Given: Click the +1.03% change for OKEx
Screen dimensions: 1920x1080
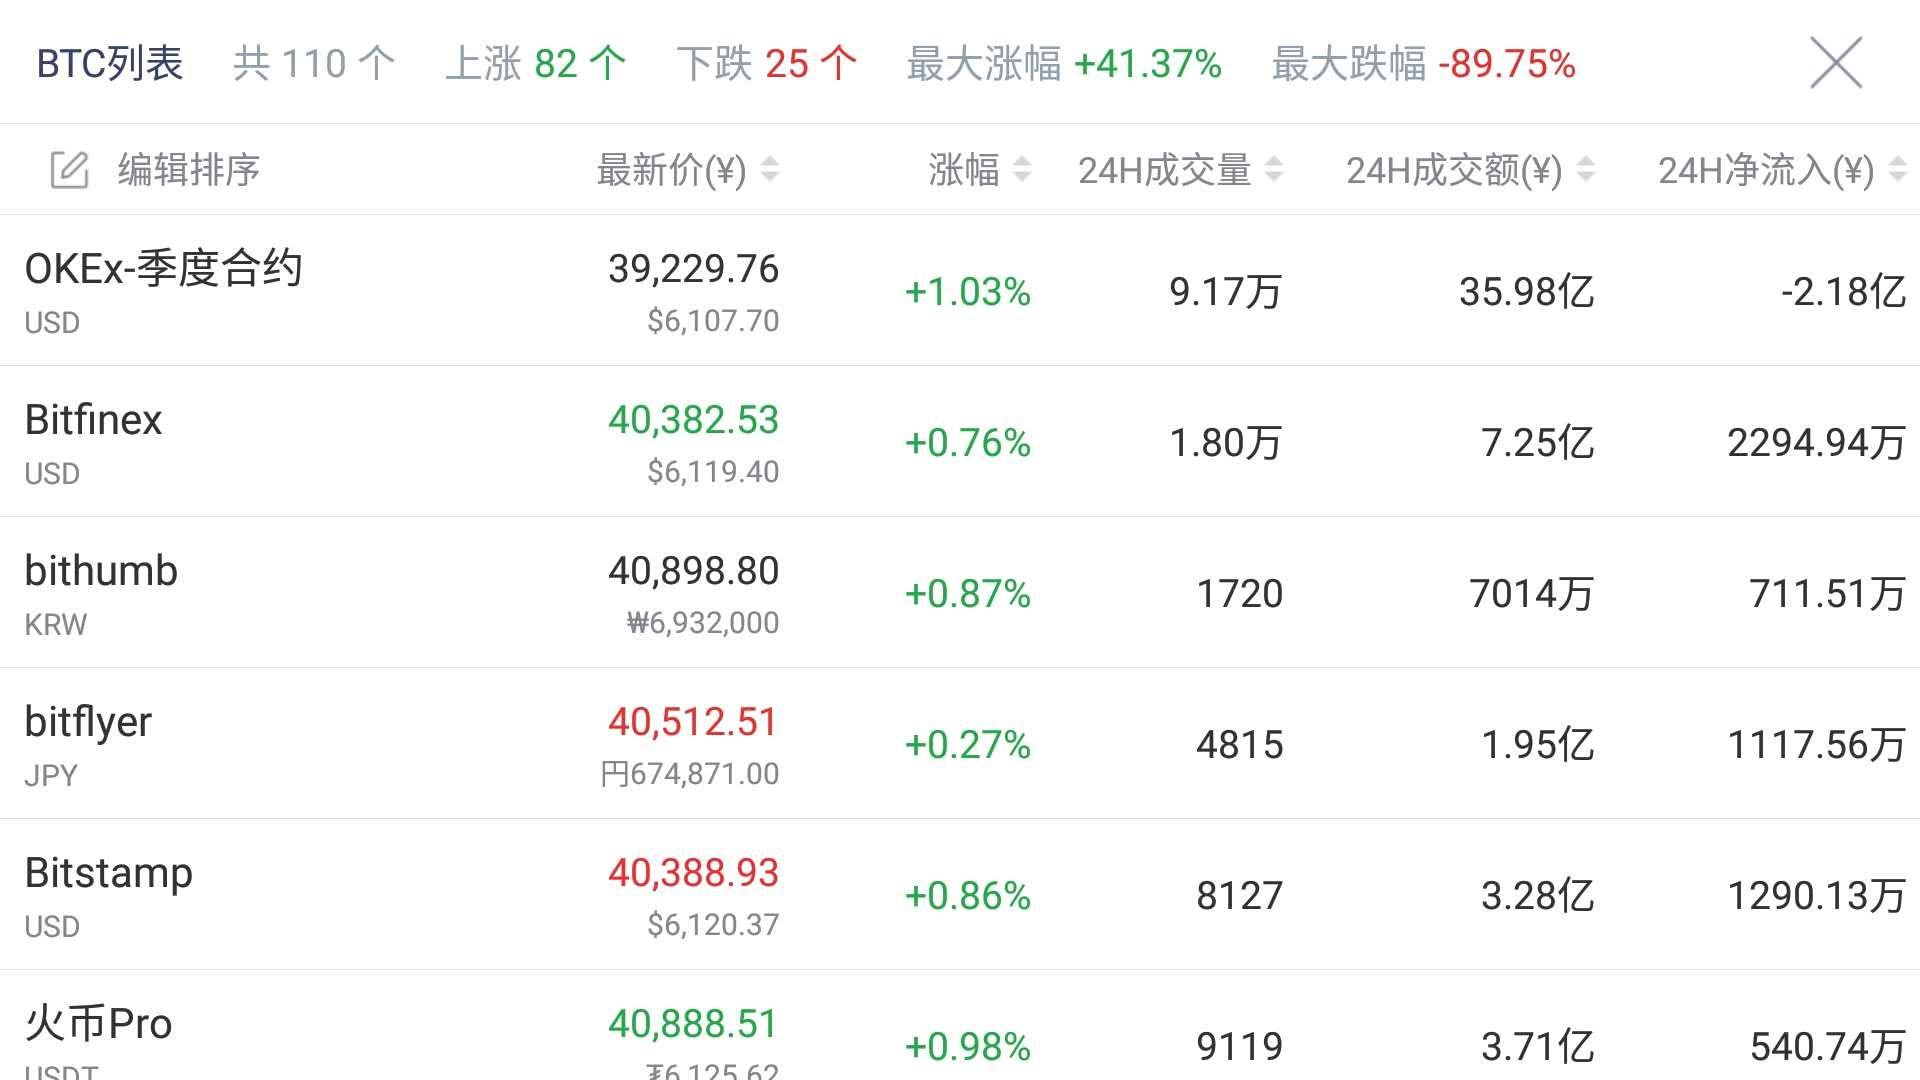Looking at the screenshot, I should [967, 292].
